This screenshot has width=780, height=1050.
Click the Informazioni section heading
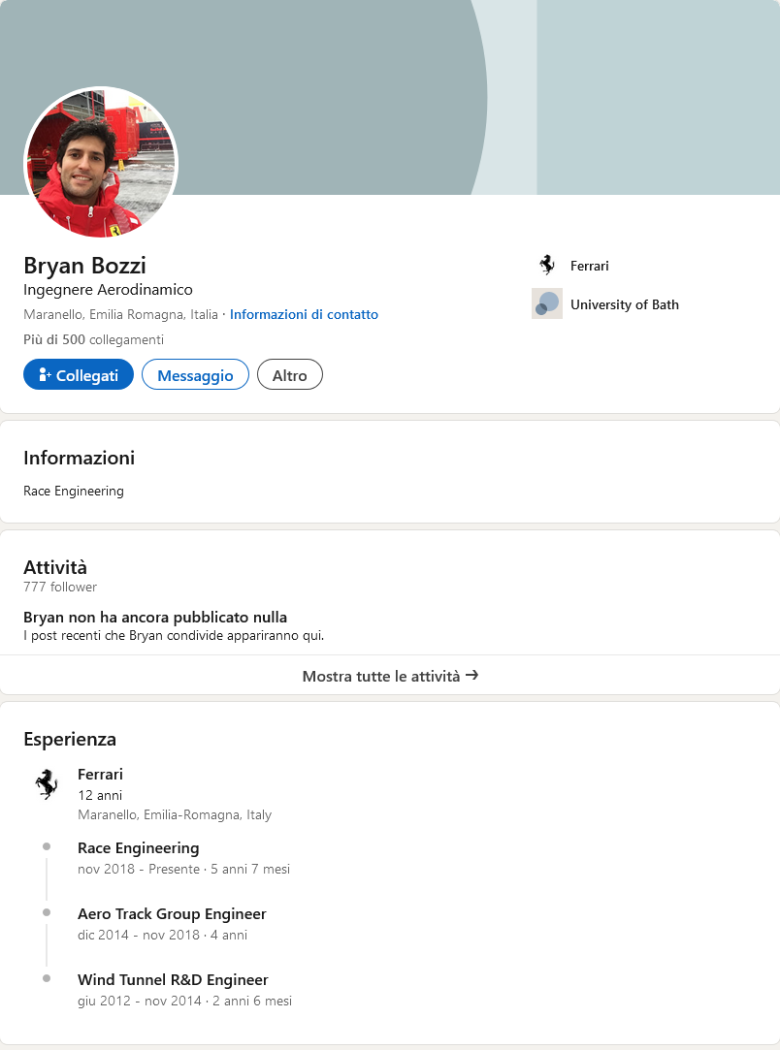pos(79,457)
